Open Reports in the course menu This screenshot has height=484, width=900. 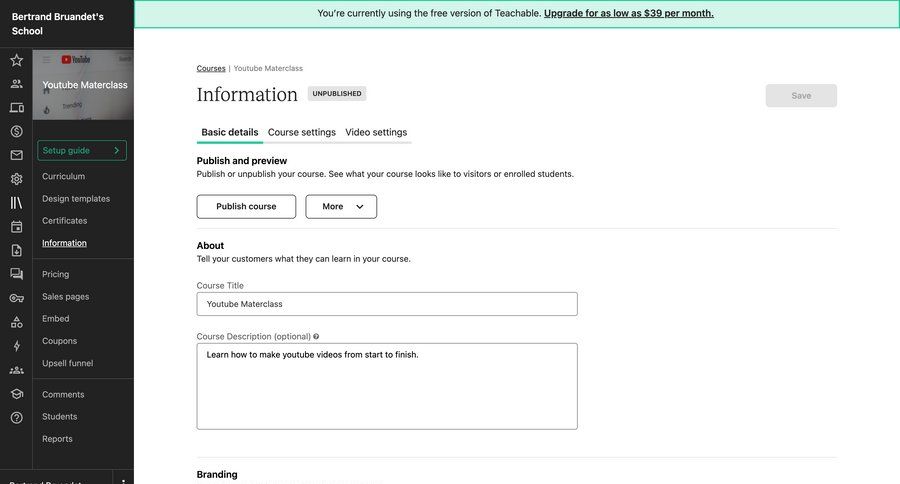57,439
